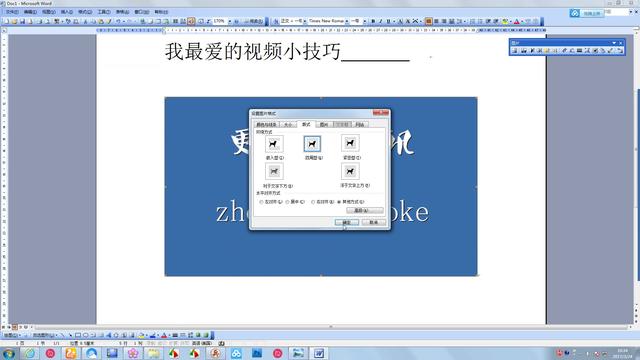Click the Open file toolbar icon
The image size is (640, 360).
(x=15, y=21)
